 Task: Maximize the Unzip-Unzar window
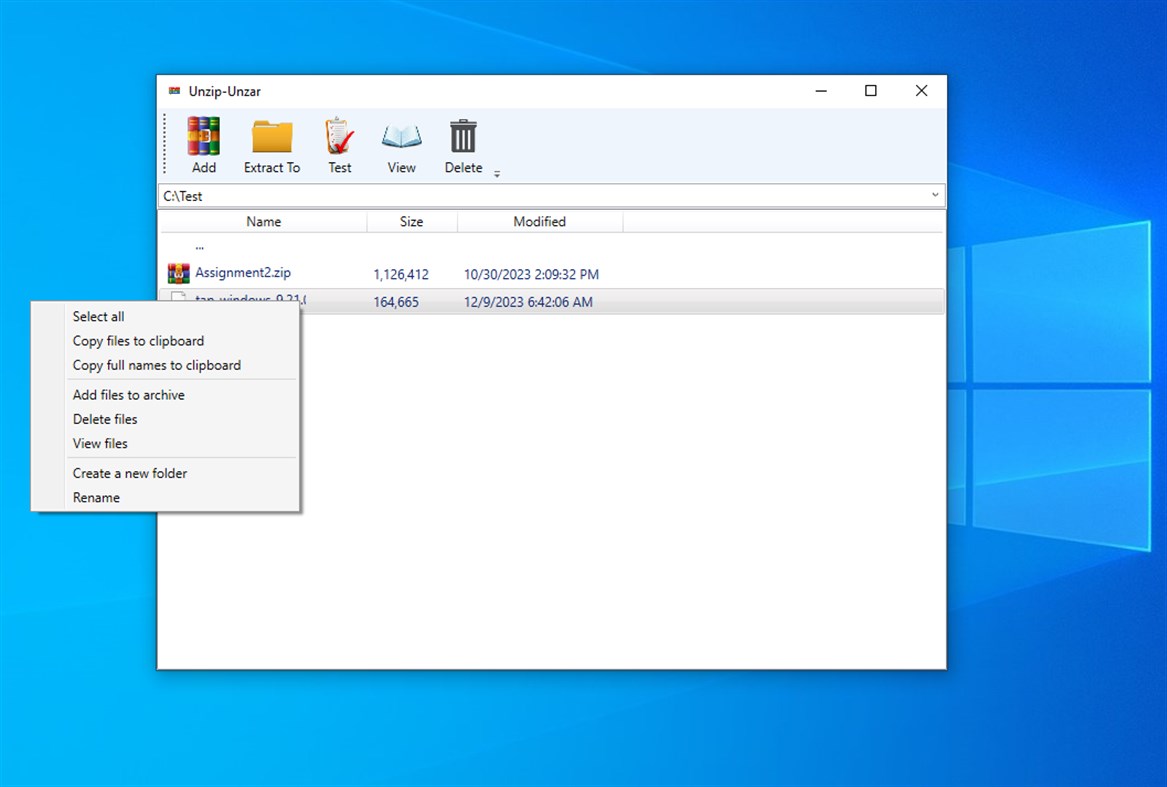pos(871,91)
